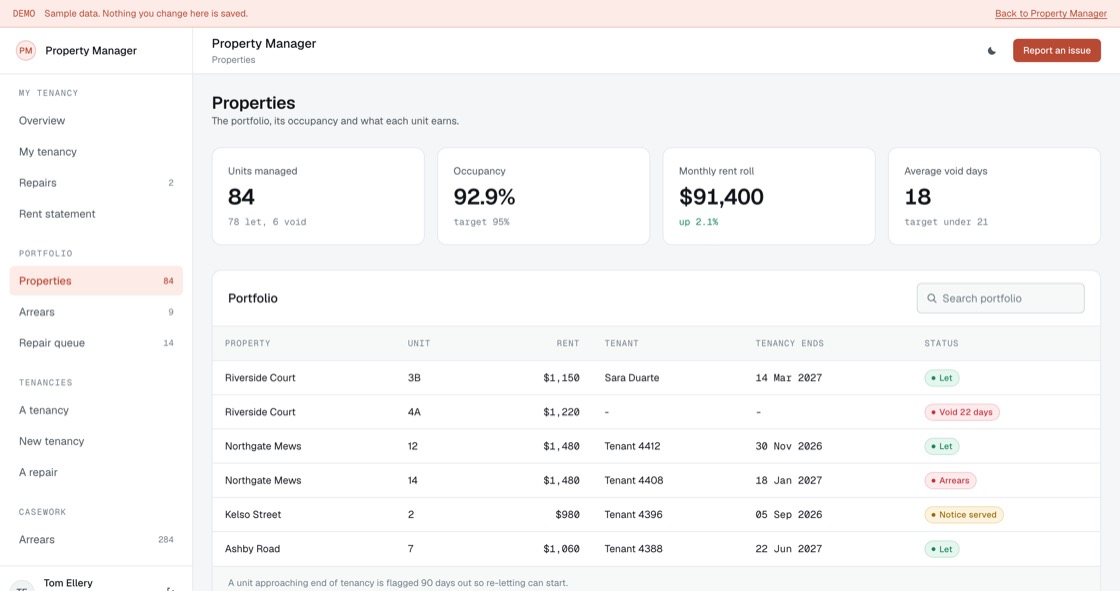
Task: Select Tenant 4412 in the table
Action: pos(632,447)
